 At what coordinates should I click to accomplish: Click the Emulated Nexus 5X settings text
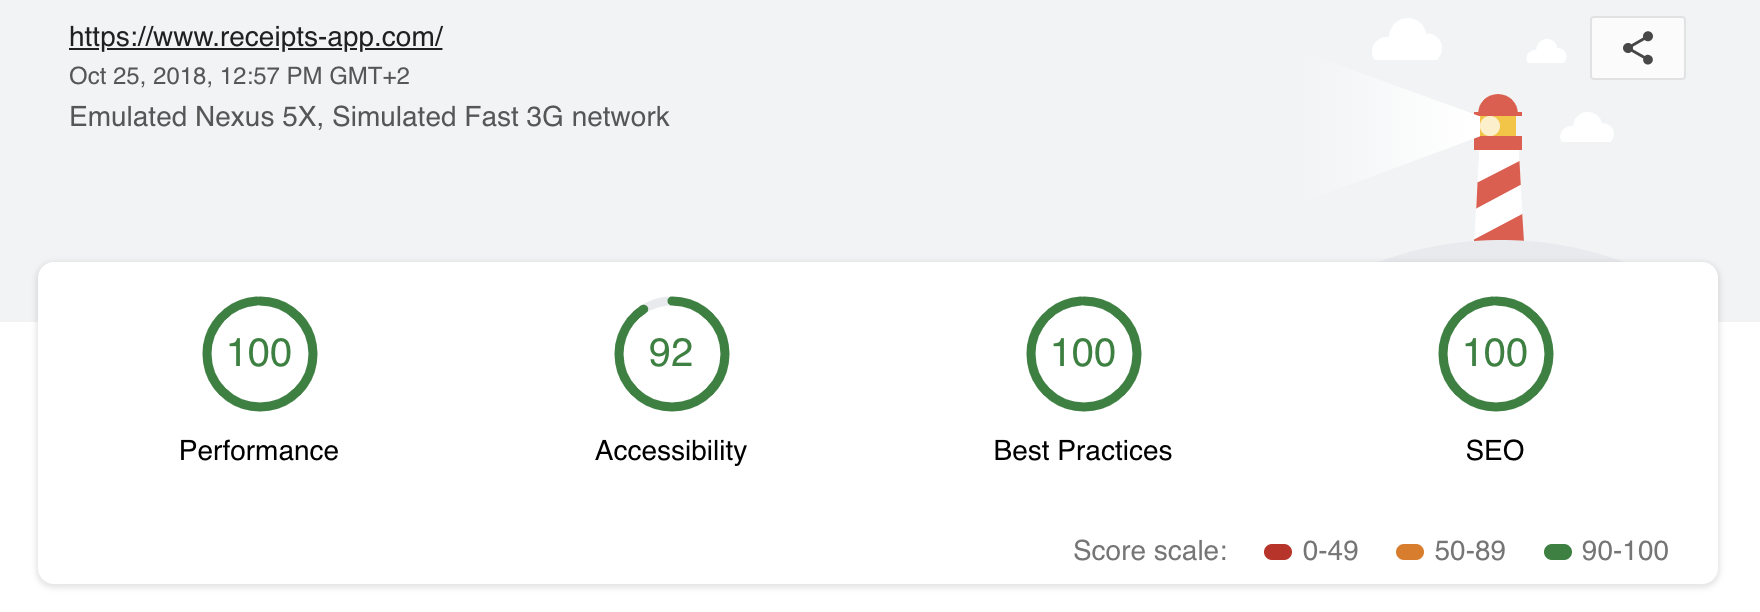coord(369,117)
